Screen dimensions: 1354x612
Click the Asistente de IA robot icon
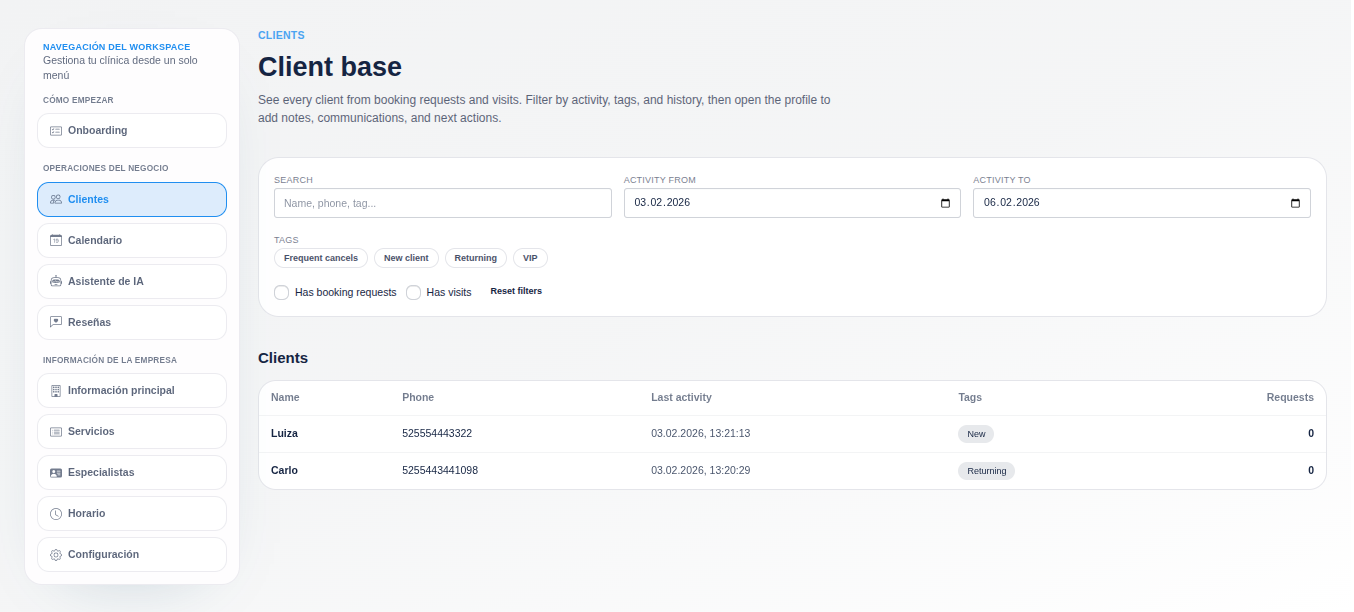coord(56,282)
